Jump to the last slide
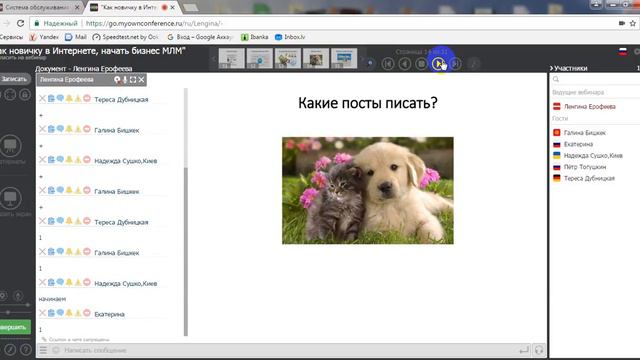640x360 pixels. [x=456, y=64]
